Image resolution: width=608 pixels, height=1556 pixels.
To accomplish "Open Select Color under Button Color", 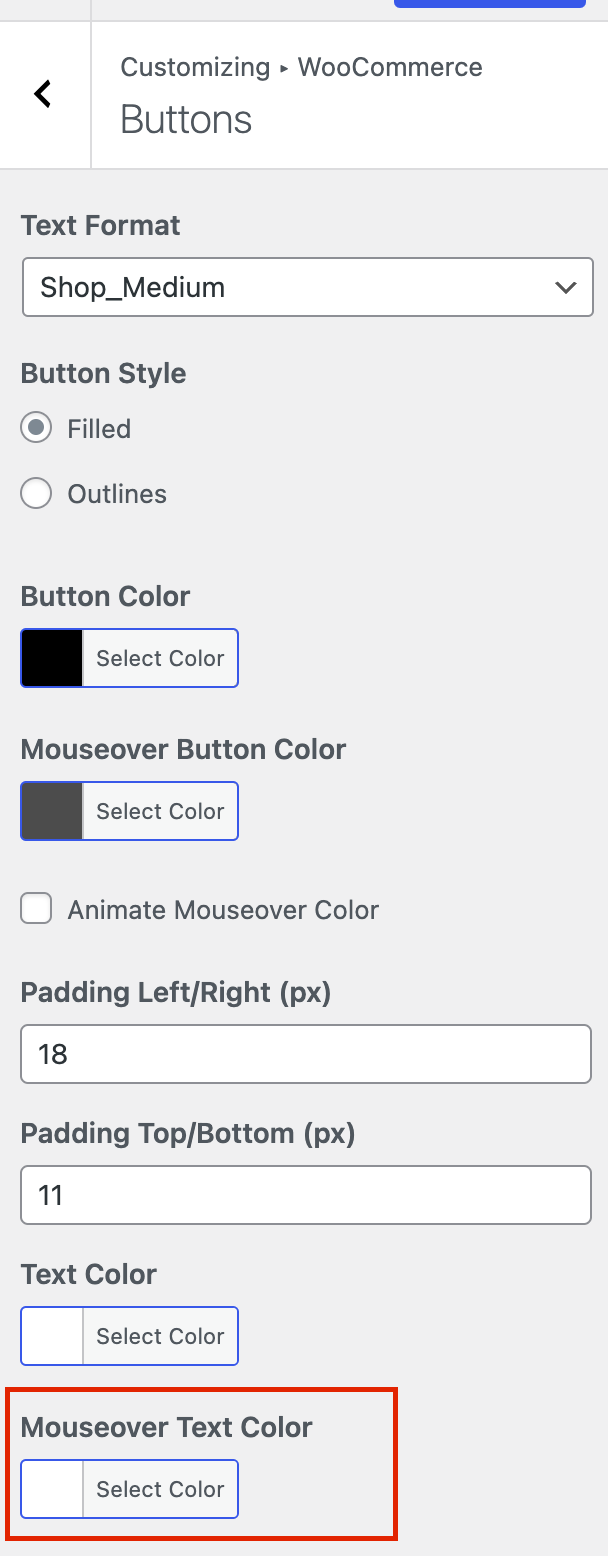I will [160, 658].
